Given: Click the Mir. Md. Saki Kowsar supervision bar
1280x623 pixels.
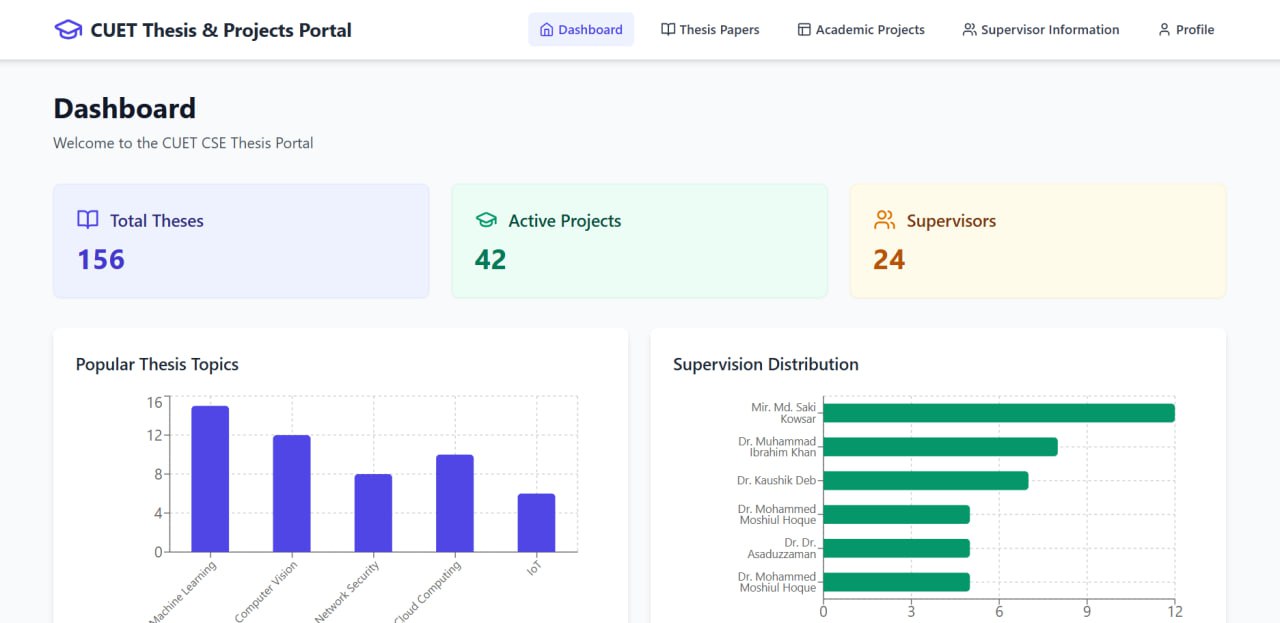Looking at the screenshot, I should (998, 413).
